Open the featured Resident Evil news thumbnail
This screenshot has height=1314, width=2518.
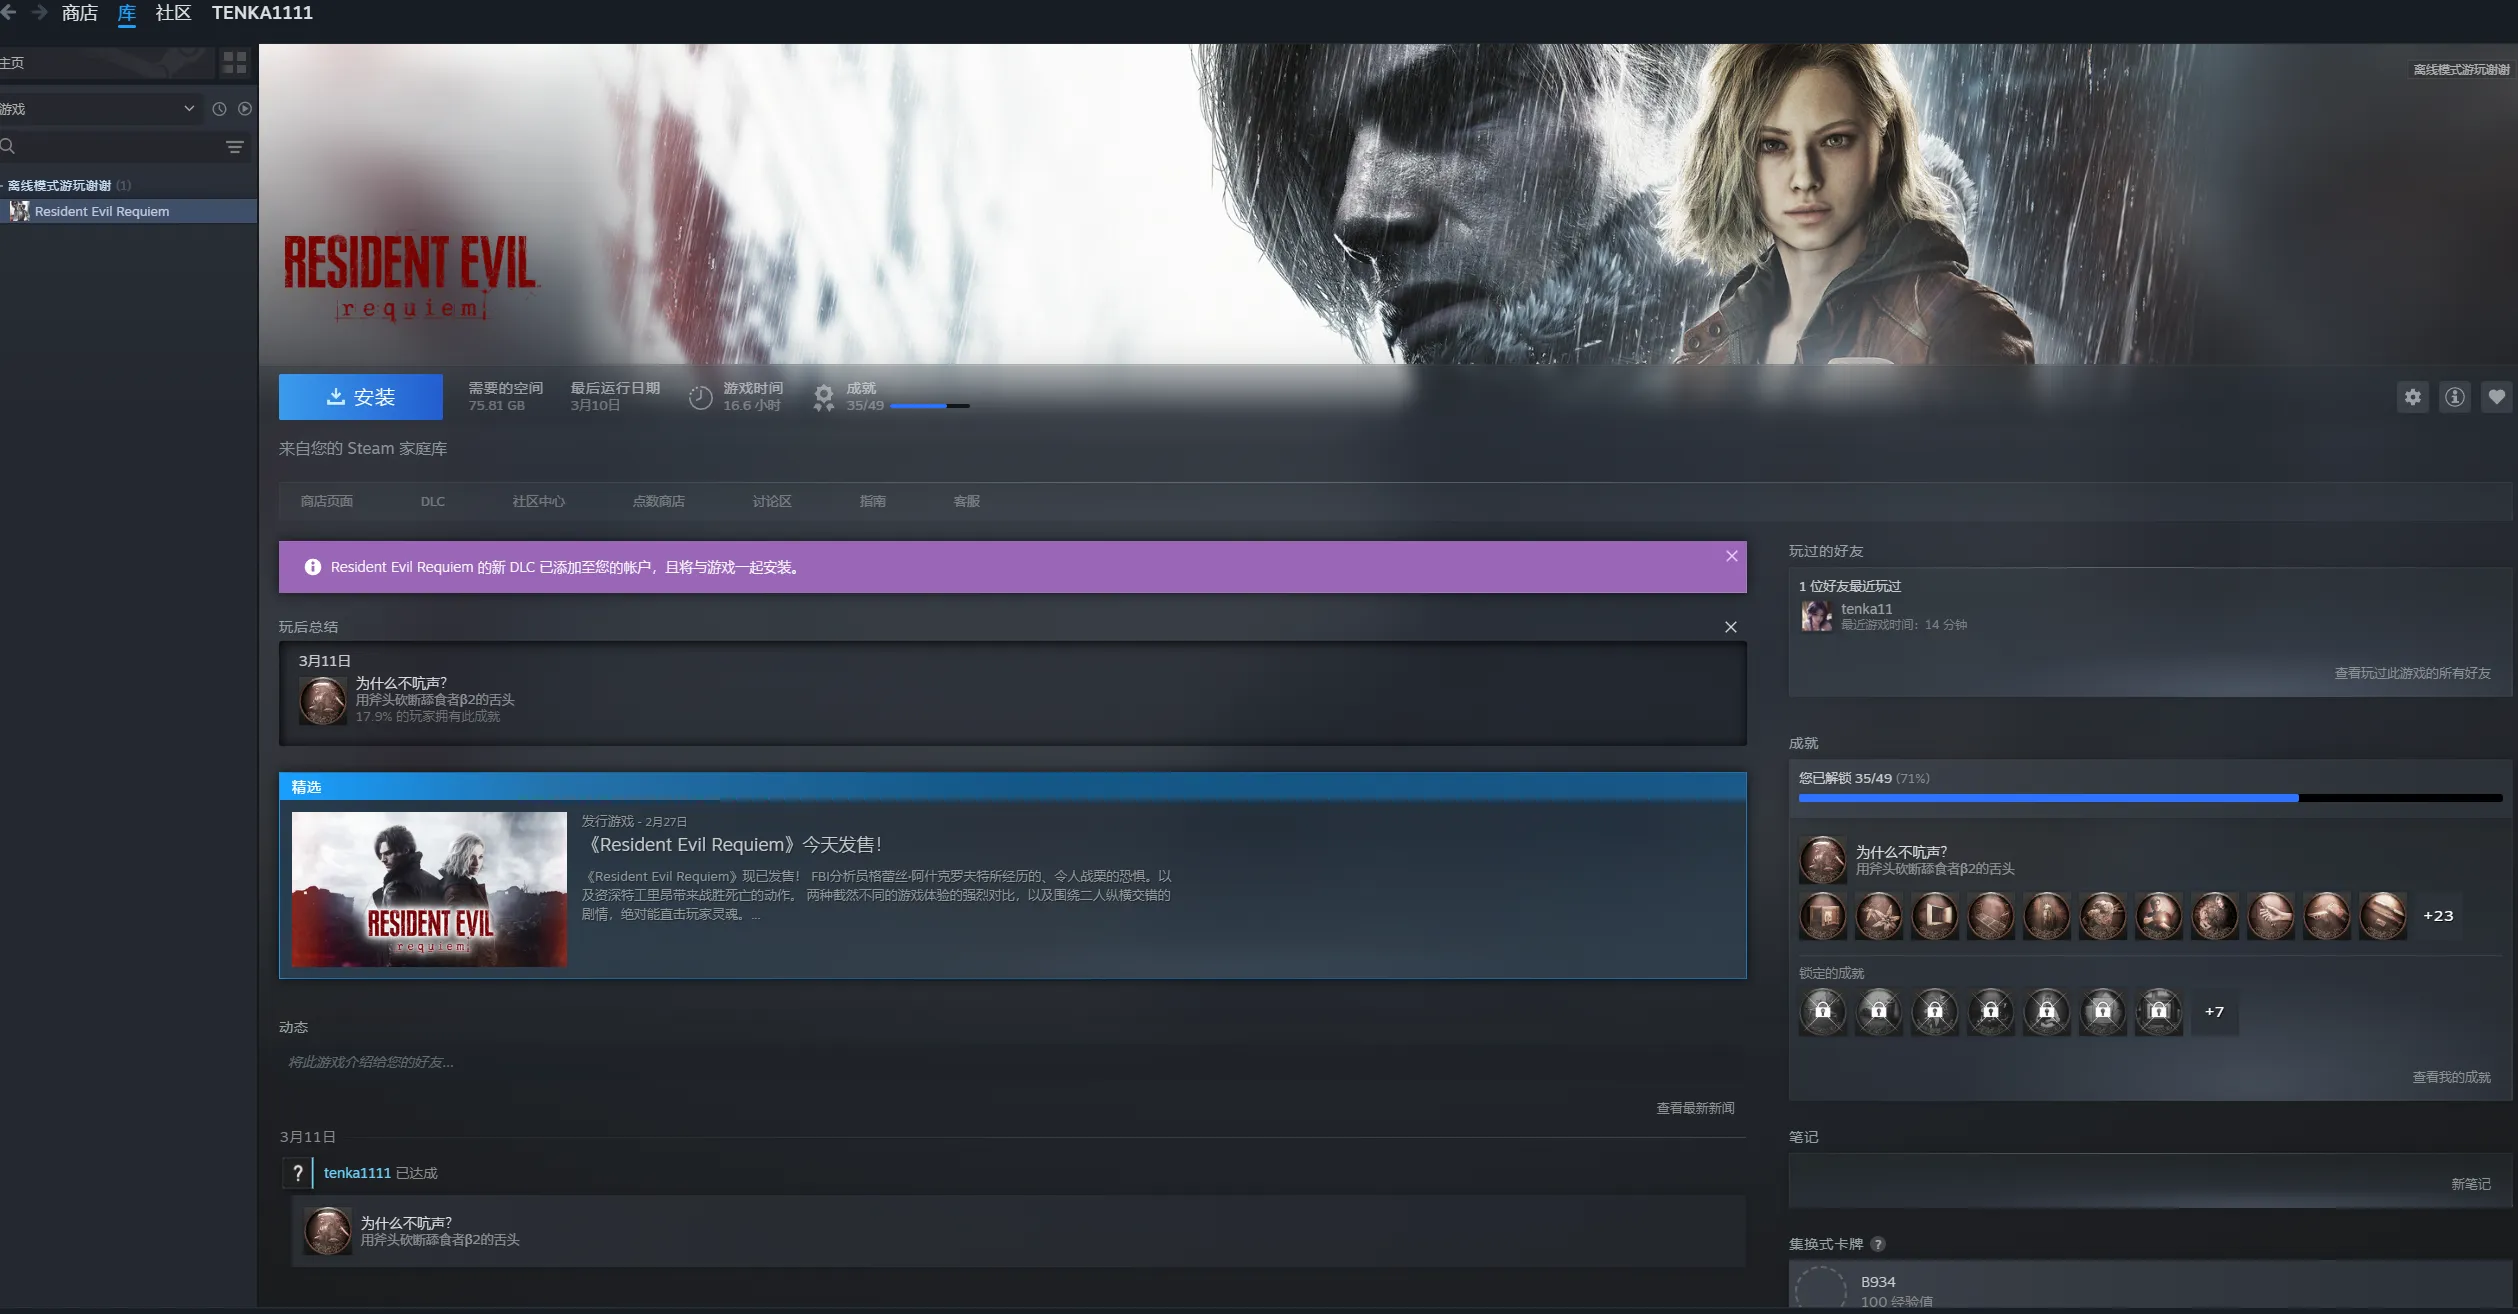[x=429, y=889]
